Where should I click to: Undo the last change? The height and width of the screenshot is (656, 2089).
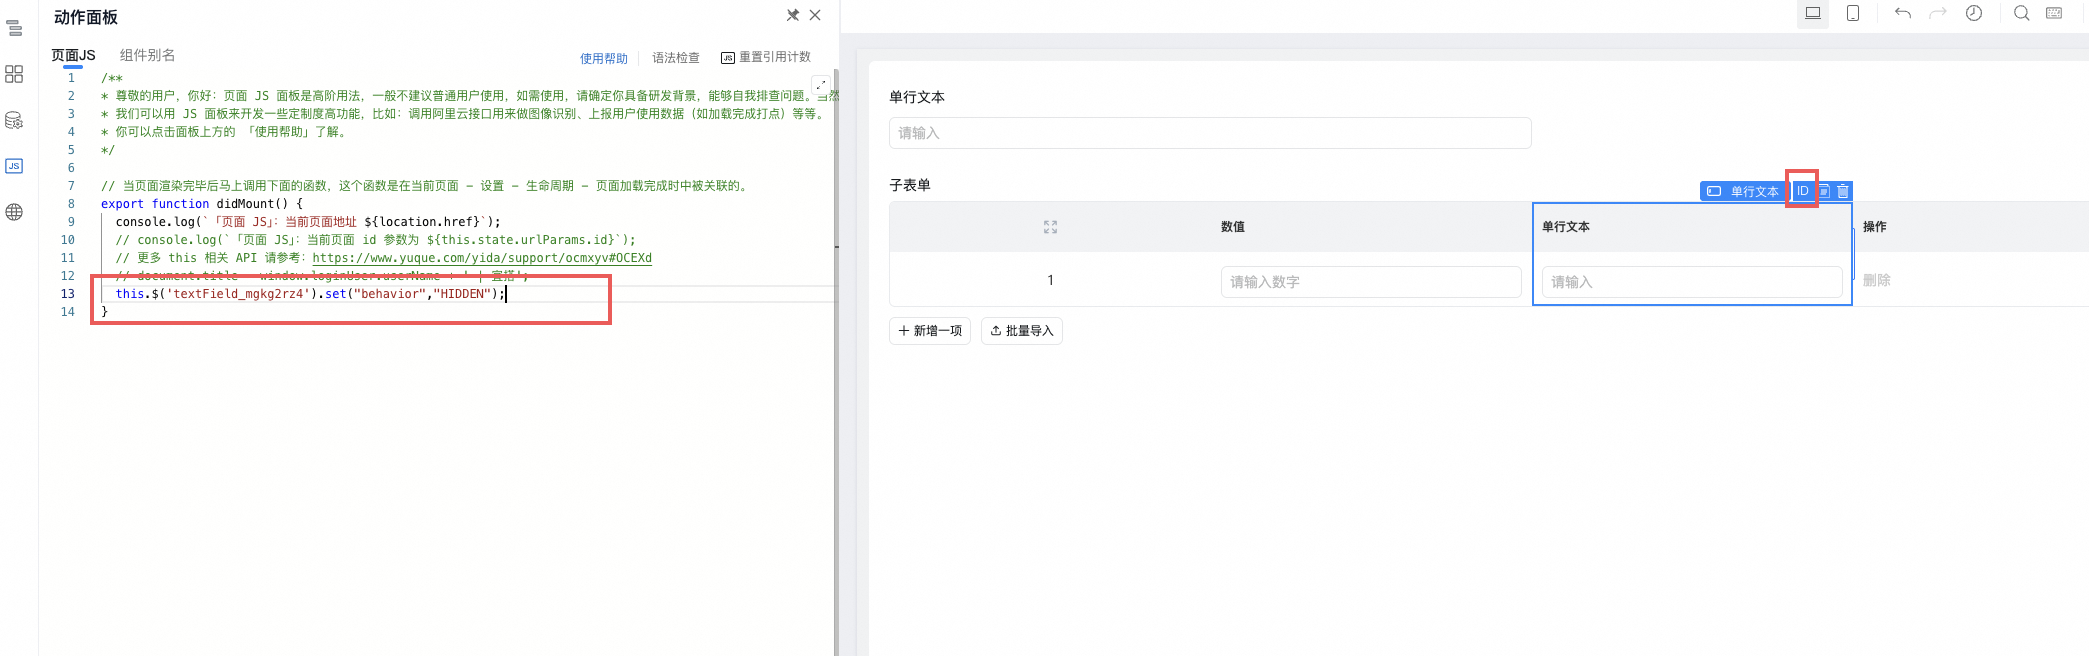(1902, 13)
